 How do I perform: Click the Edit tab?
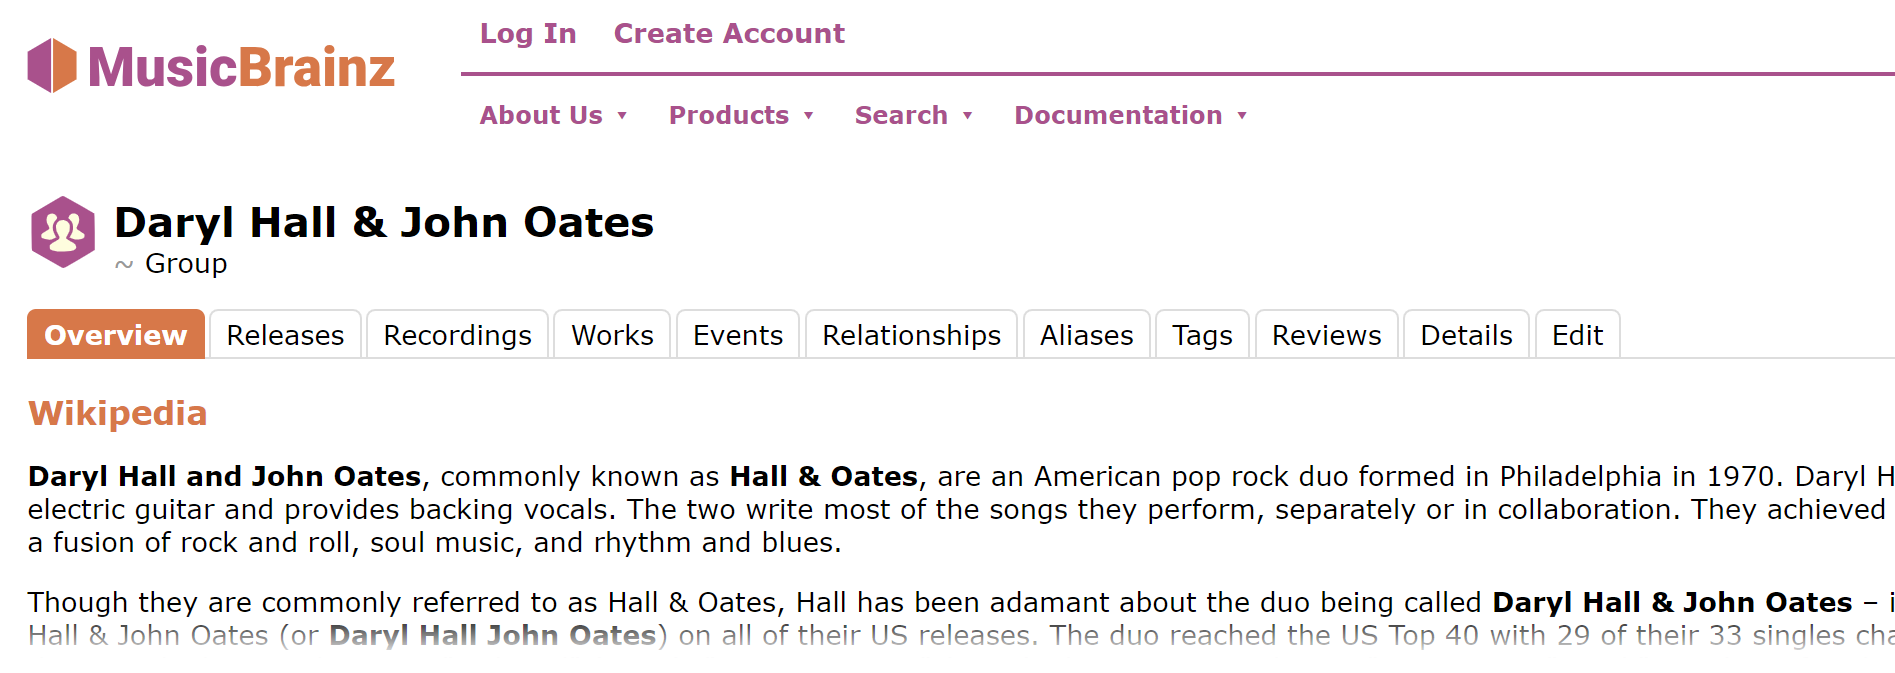1577,335
